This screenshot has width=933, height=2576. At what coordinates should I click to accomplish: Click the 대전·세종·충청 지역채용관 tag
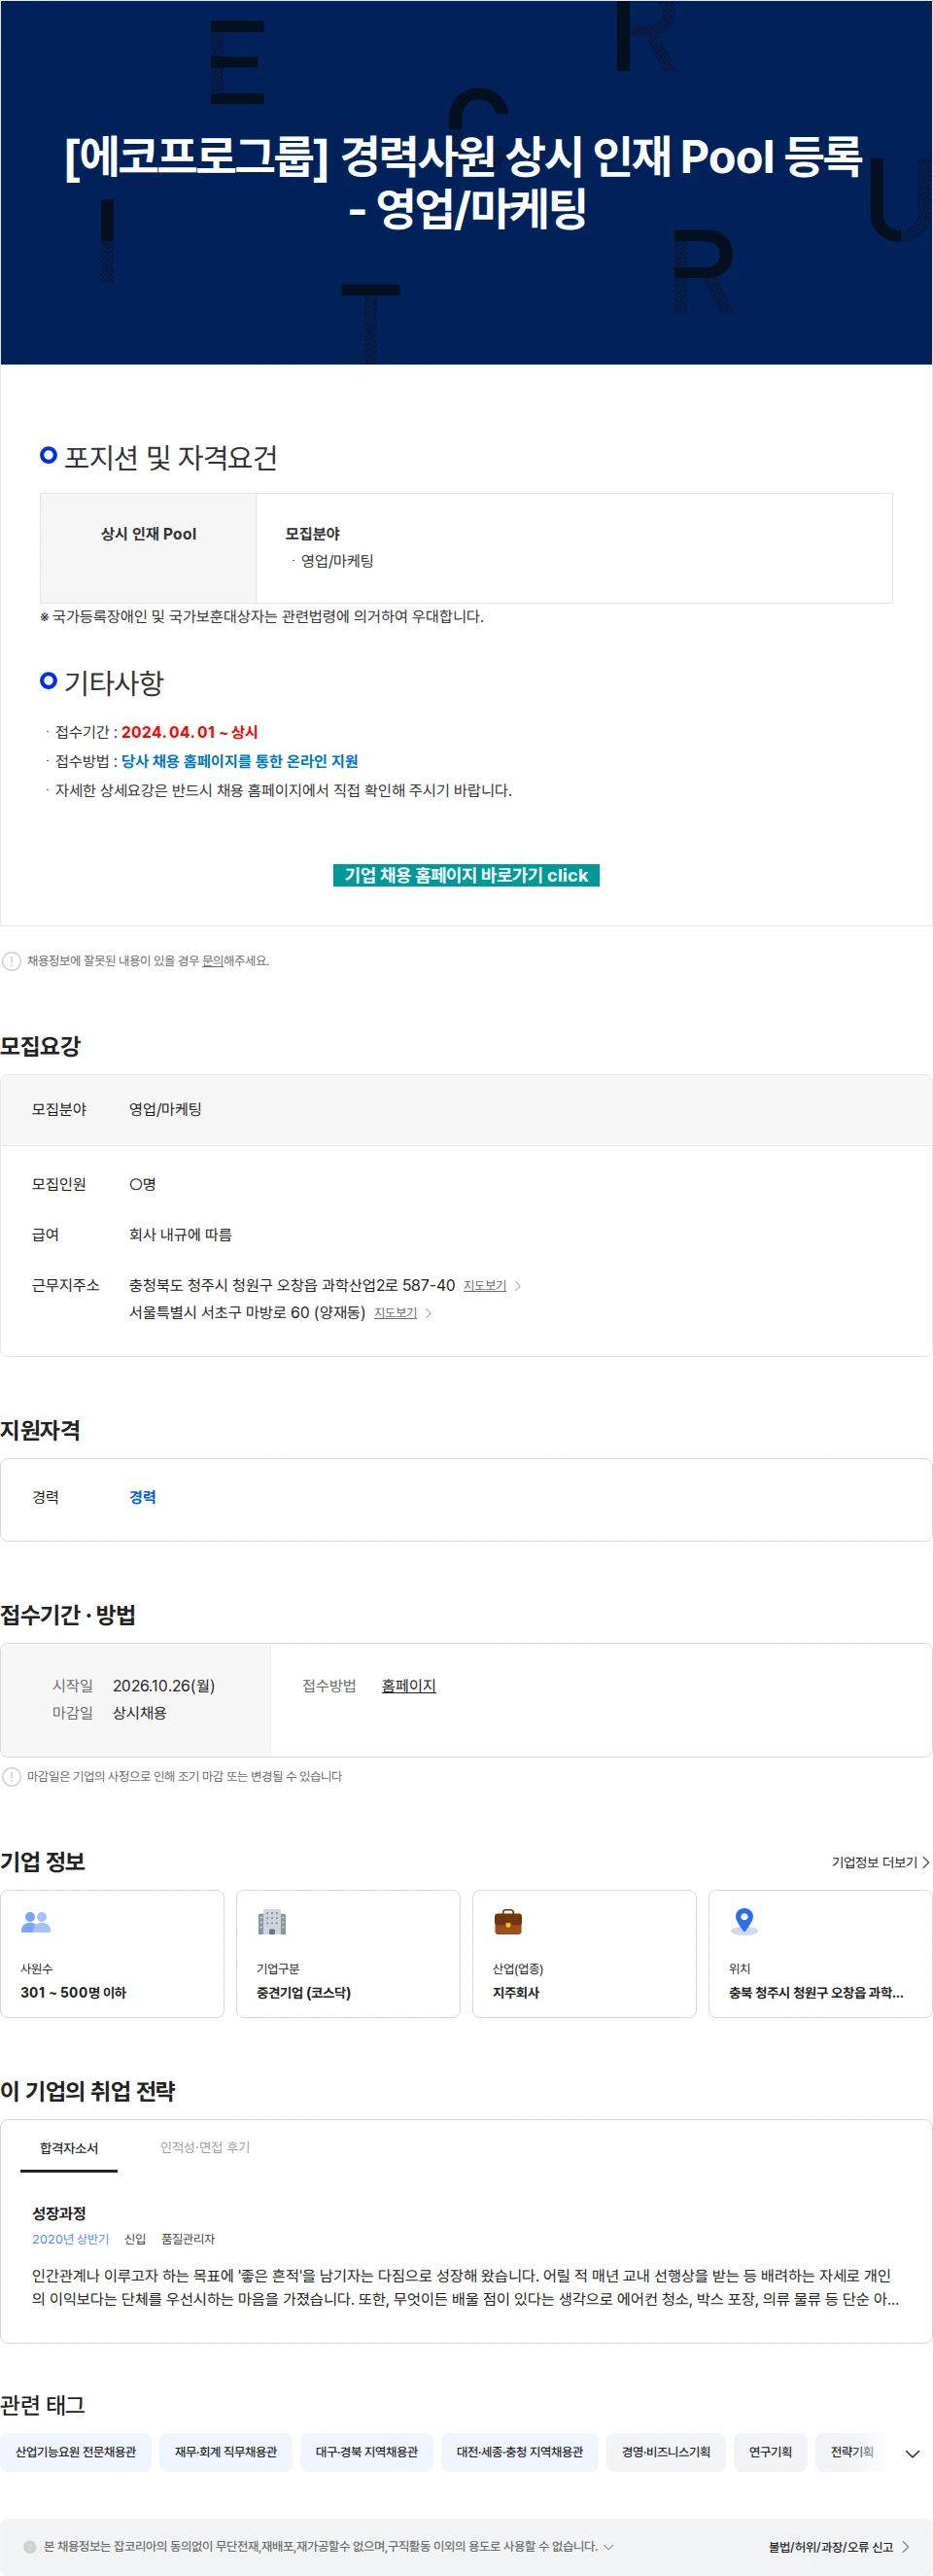[x=520, y=2452]
